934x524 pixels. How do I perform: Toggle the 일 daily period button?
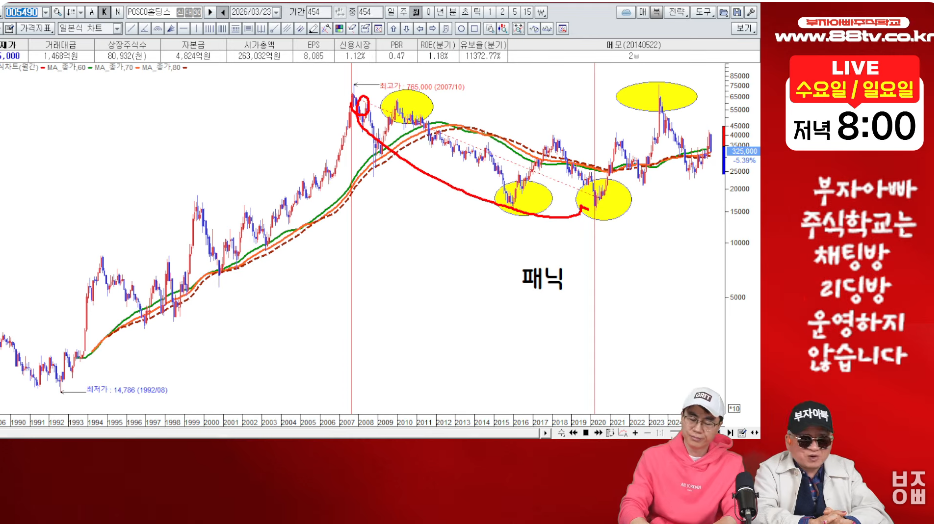pyautogui.click(x=391, y=12)
